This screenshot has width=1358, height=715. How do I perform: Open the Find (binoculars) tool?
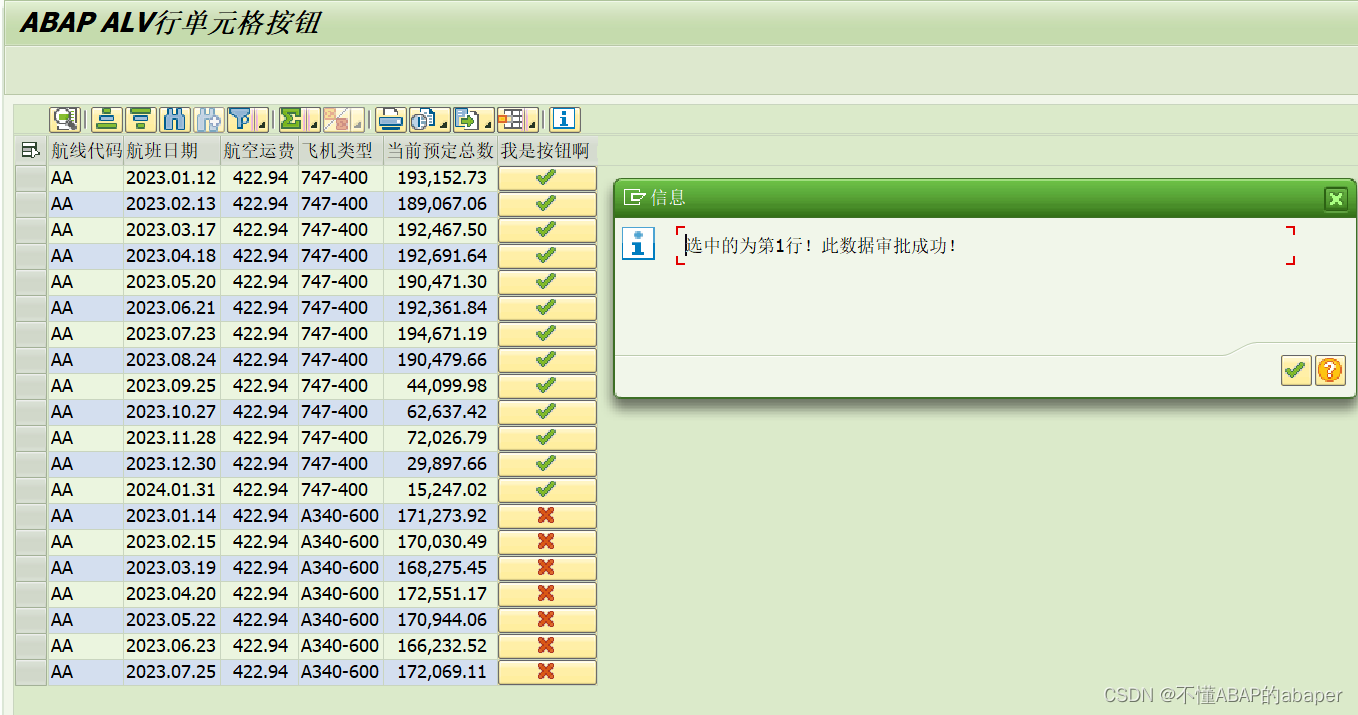(174, 119)
